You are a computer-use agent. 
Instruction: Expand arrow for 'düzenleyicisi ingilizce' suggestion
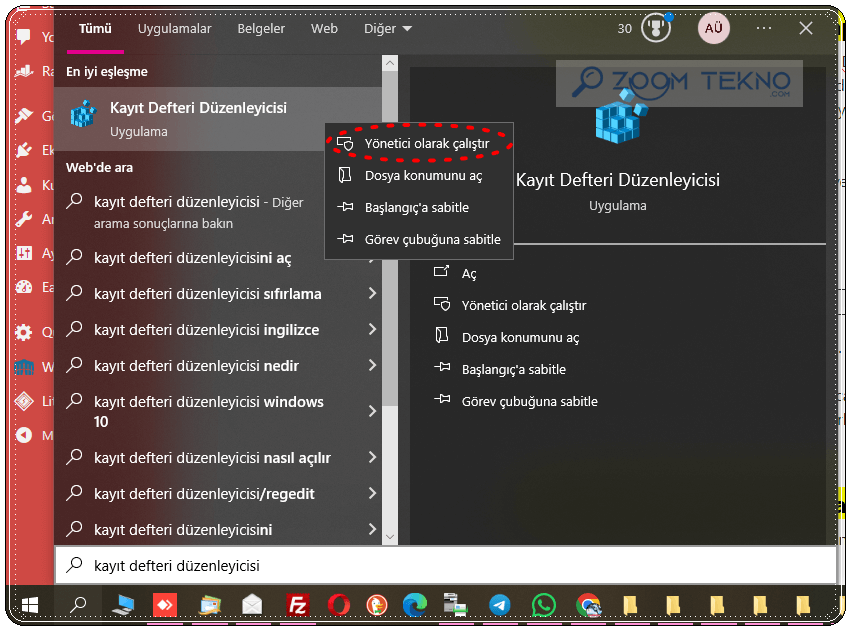372,329
